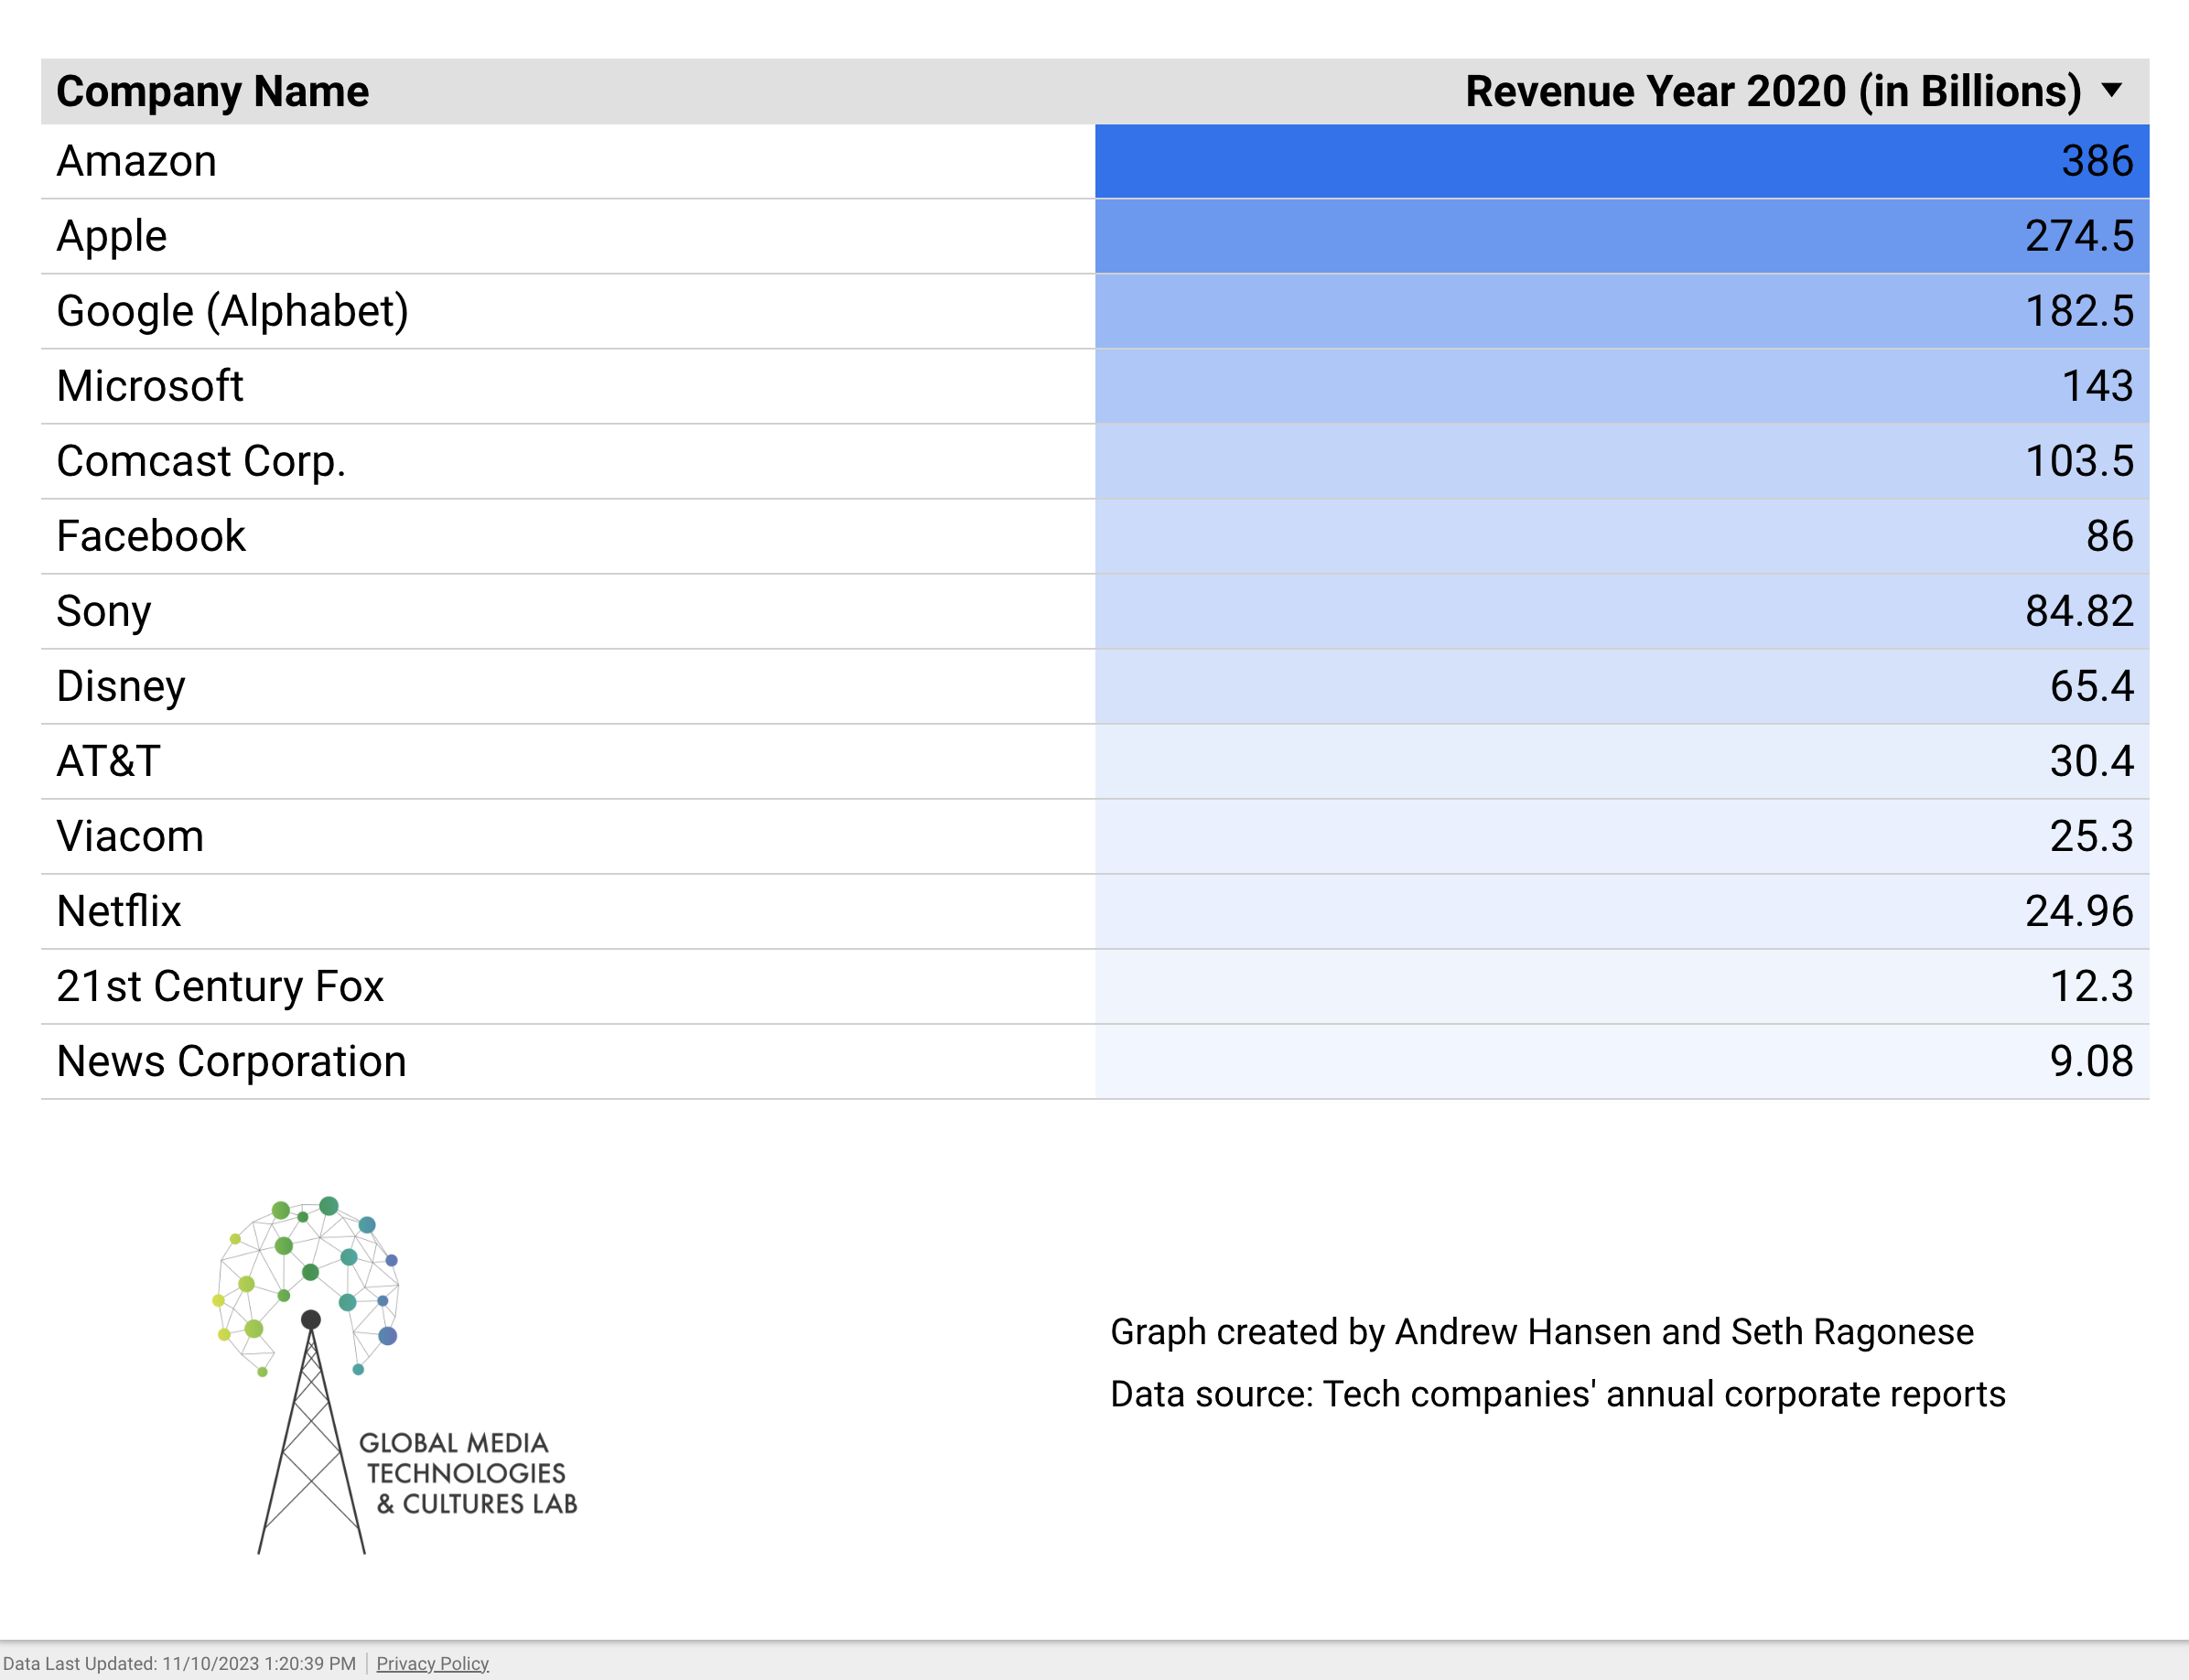Select the Apple revenue cell 274.5

[2078, 236]
